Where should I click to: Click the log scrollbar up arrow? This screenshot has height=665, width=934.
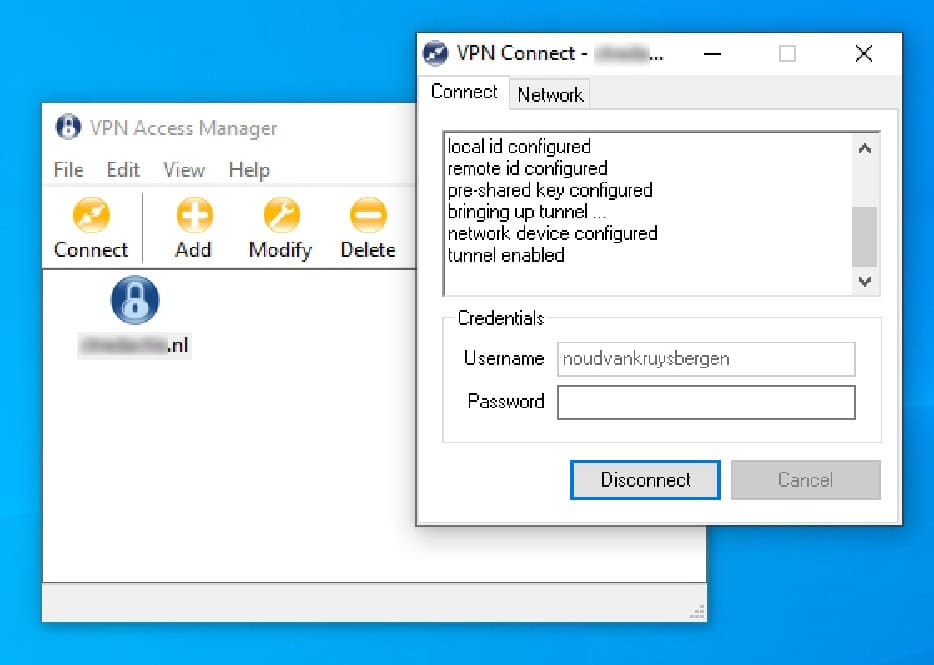864,147
